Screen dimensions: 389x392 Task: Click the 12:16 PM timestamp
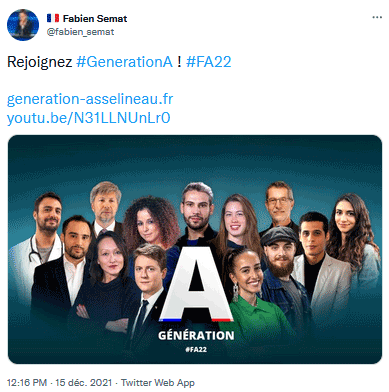pyautogui.click(x=27, y=382)
